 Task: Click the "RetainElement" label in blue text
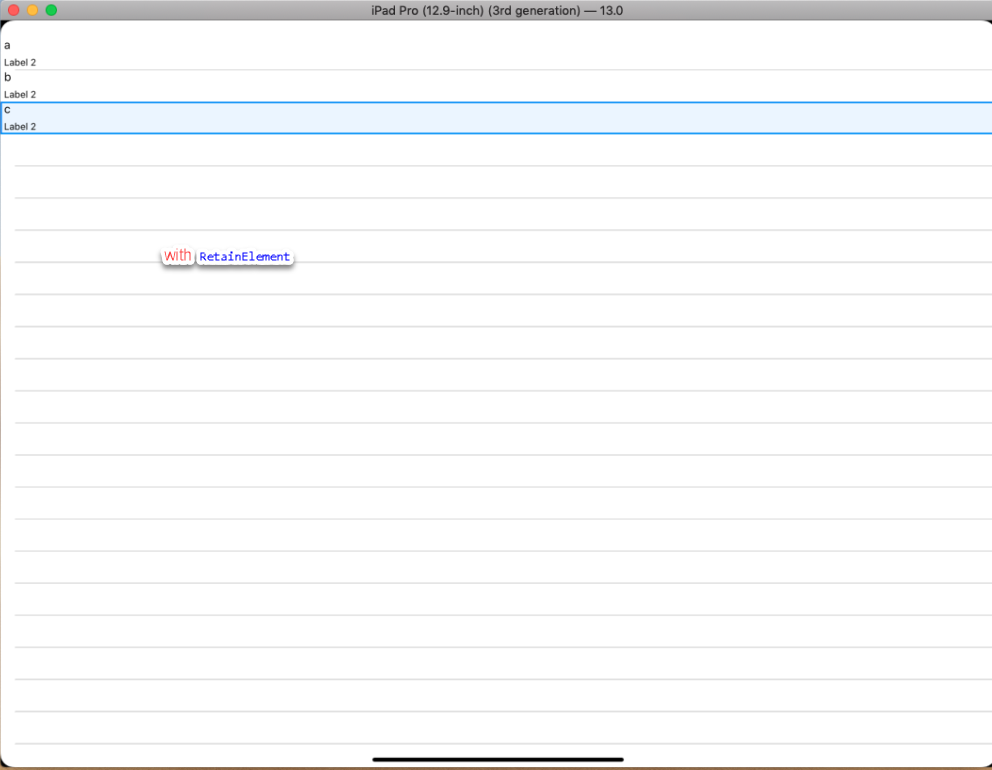point(245,257)
